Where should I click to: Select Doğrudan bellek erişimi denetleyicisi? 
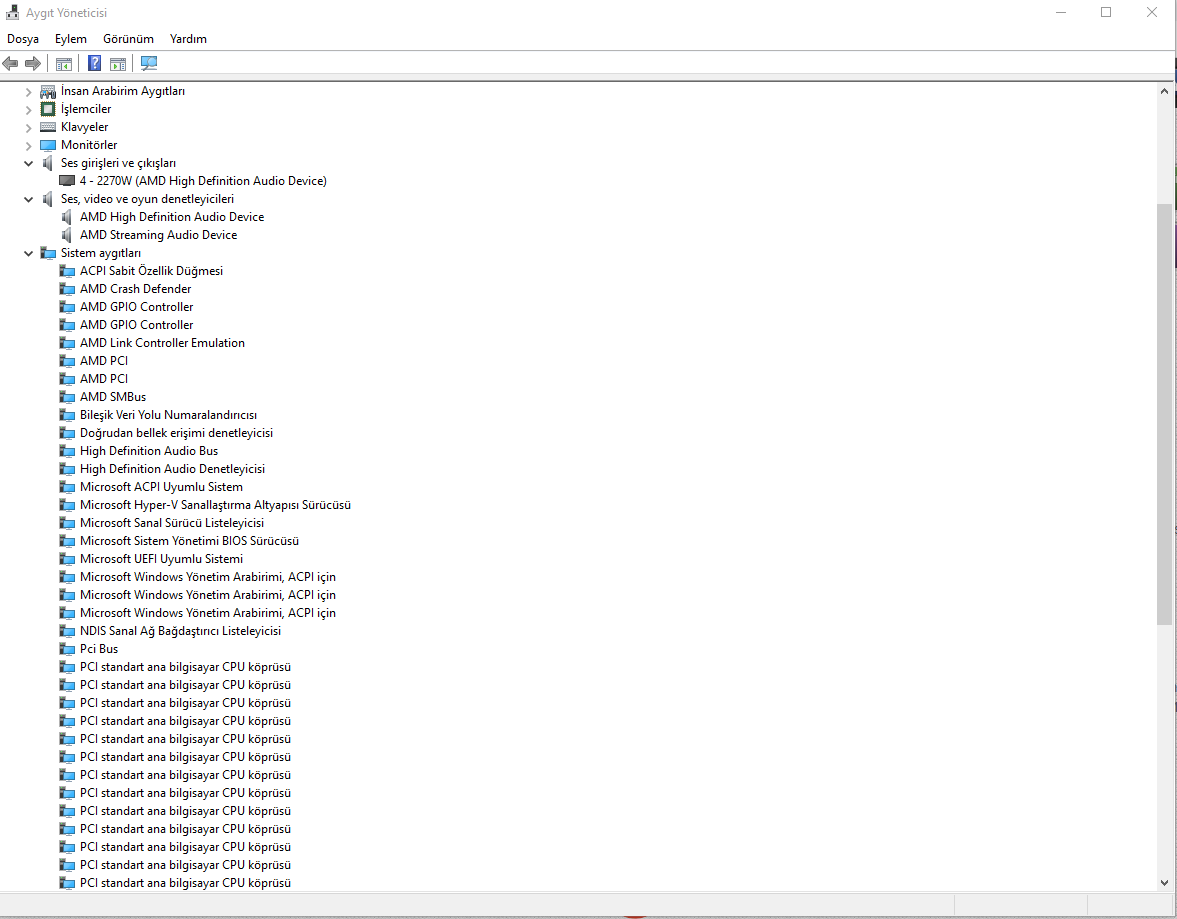[176, 433]
